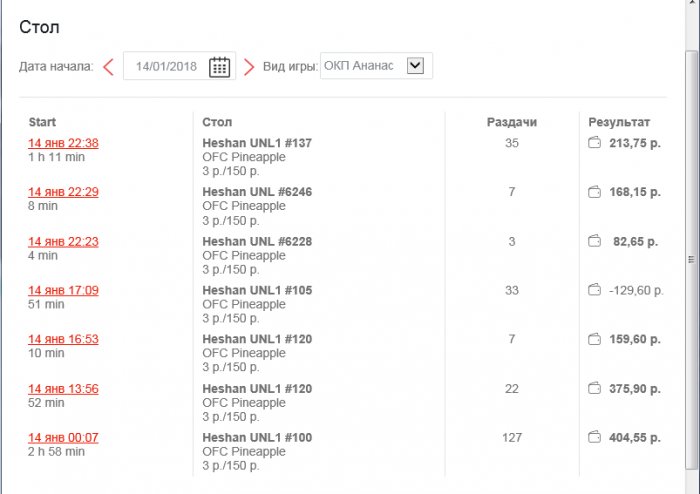Click the hands count 33

tap(512, 290)
